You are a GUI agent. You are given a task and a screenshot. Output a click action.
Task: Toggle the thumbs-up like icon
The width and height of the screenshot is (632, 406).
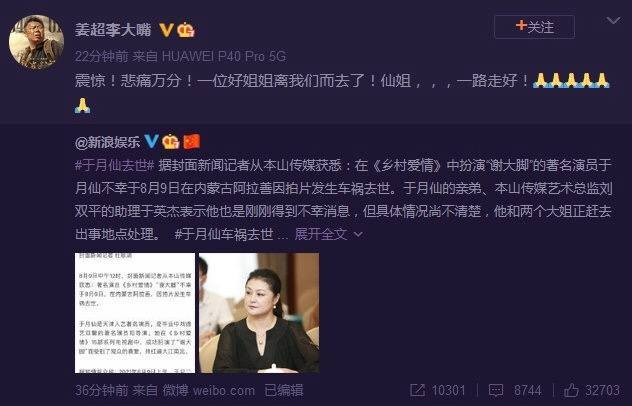571,390
